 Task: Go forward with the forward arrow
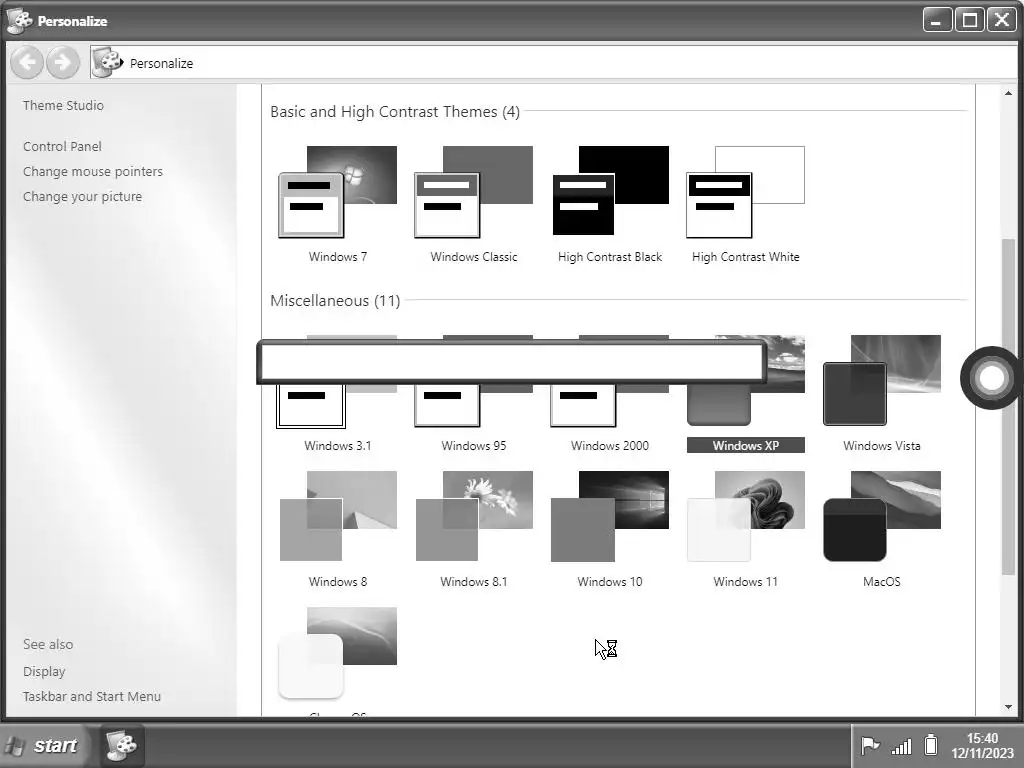[63, 63]
